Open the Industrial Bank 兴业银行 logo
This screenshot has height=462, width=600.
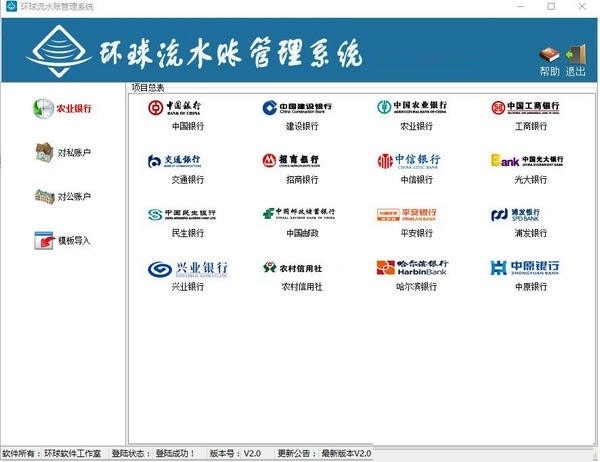pyautogui.click(x=188, y=269)
